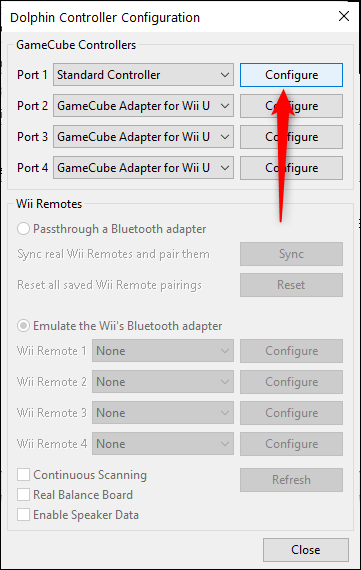
Task: Close the dialog with the X icon
Action: point(344,16)
